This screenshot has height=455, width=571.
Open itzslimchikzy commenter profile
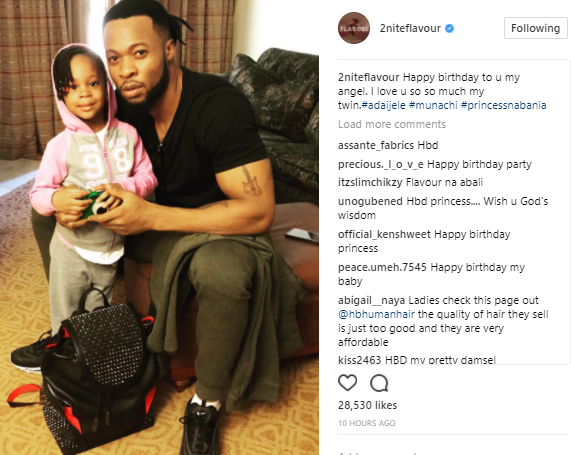pos(370,182)
